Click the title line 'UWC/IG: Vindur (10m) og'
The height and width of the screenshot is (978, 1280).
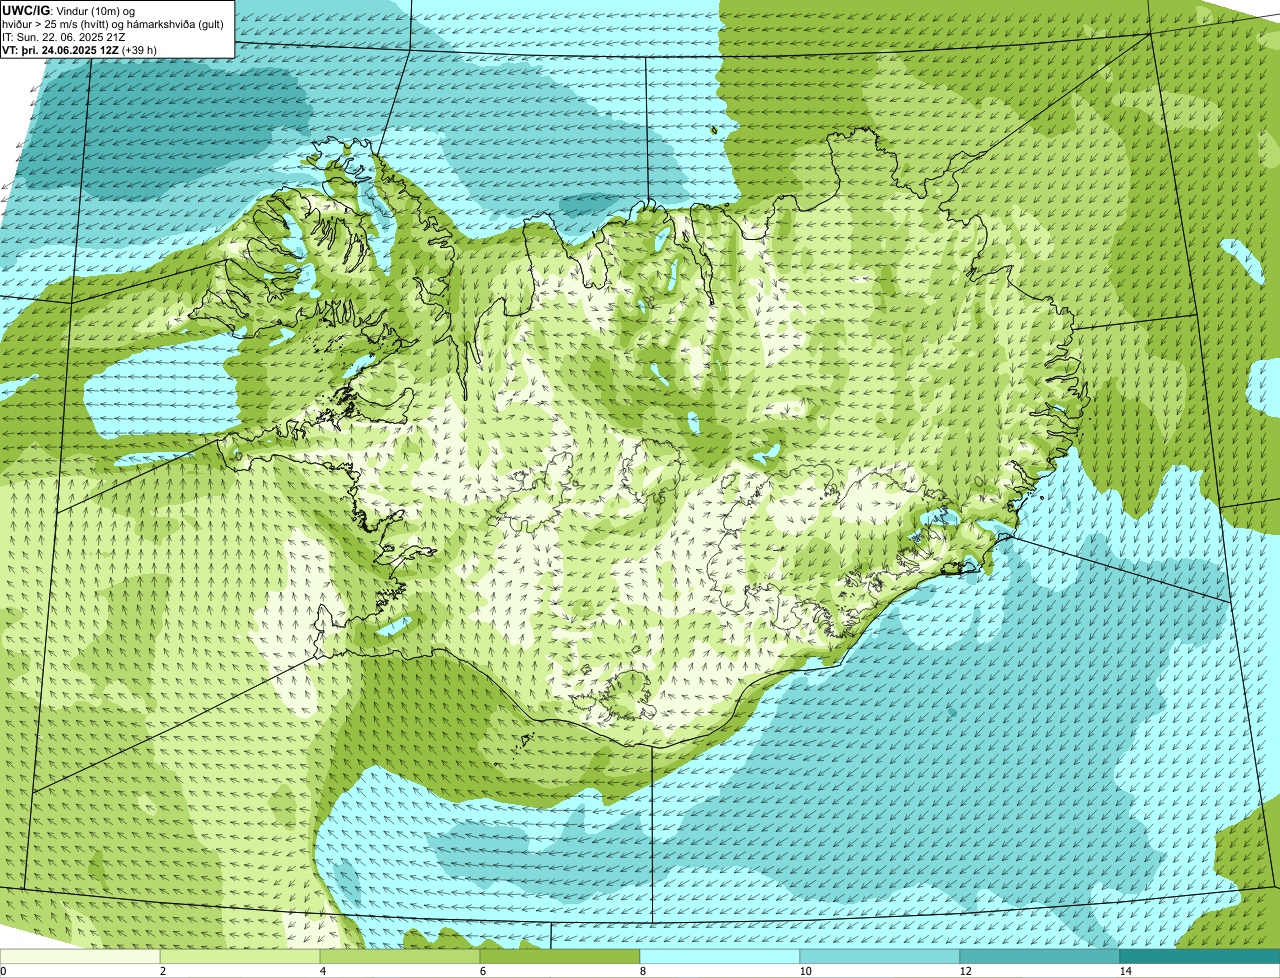(68, 10)
